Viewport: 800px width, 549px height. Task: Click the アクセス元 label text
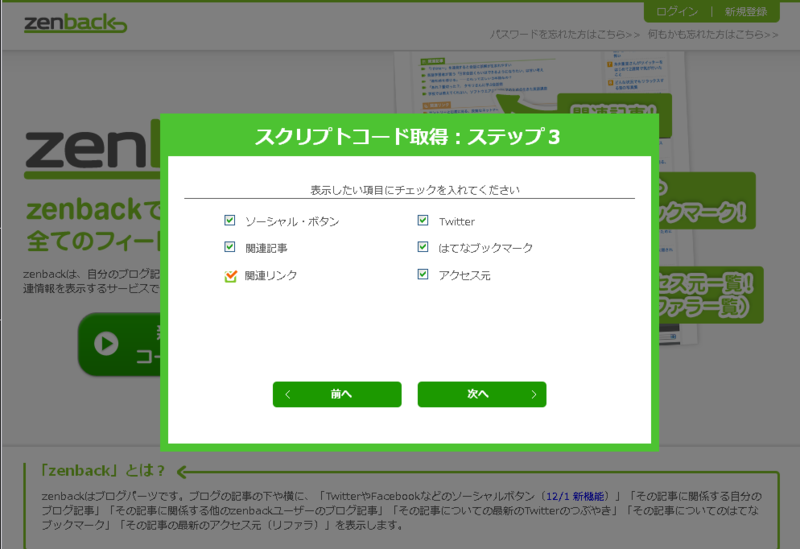coord(464,276)
